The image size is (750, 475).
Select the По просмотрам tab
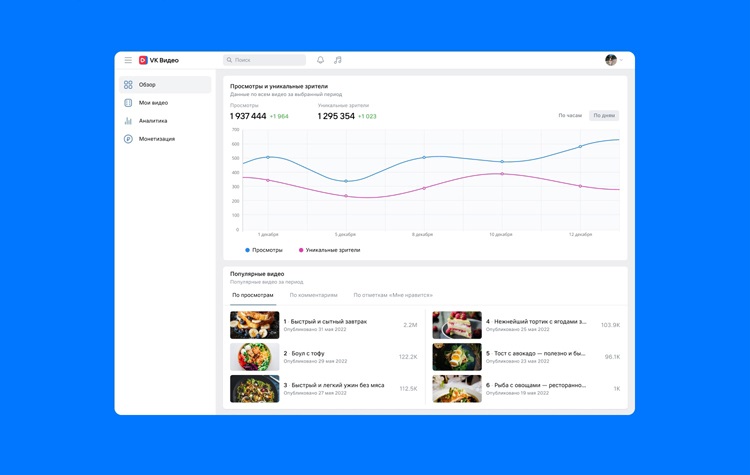[x=253, y=295]
